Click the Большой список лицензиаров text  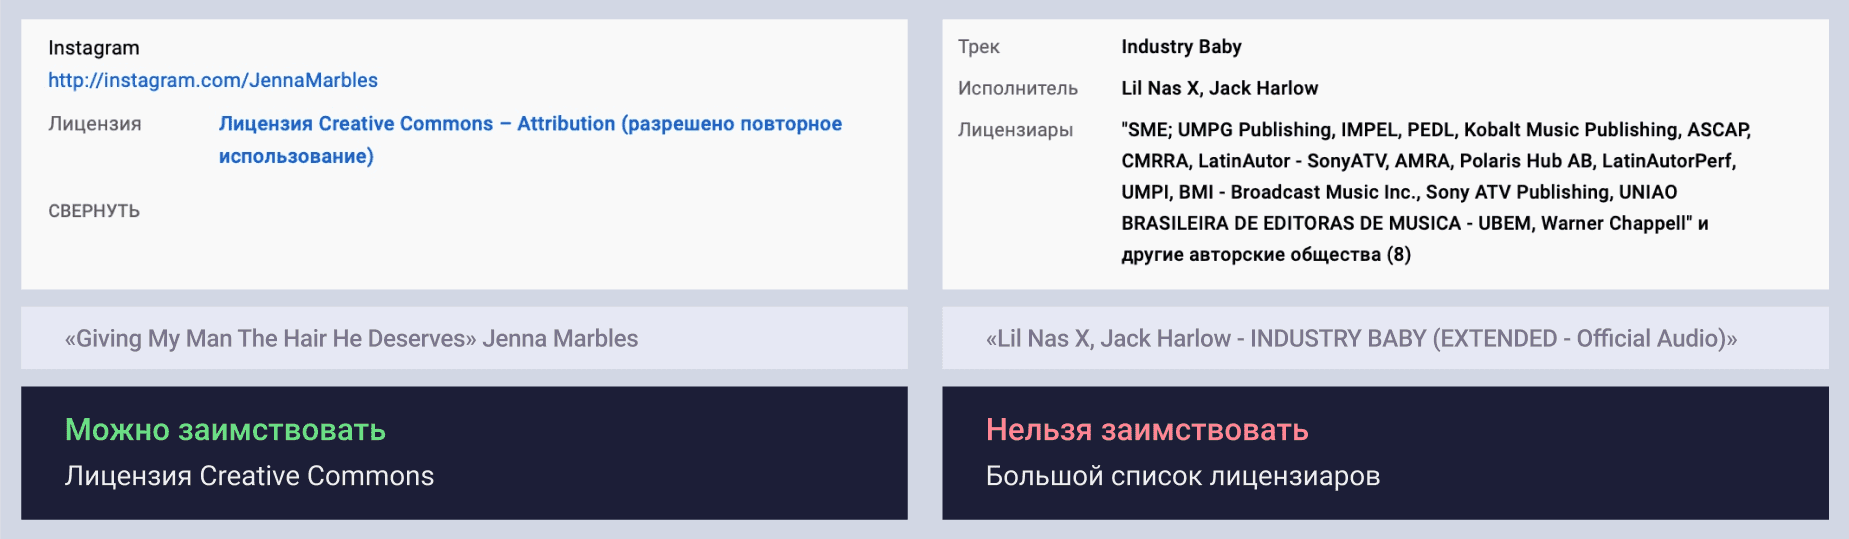point(1182,476)
